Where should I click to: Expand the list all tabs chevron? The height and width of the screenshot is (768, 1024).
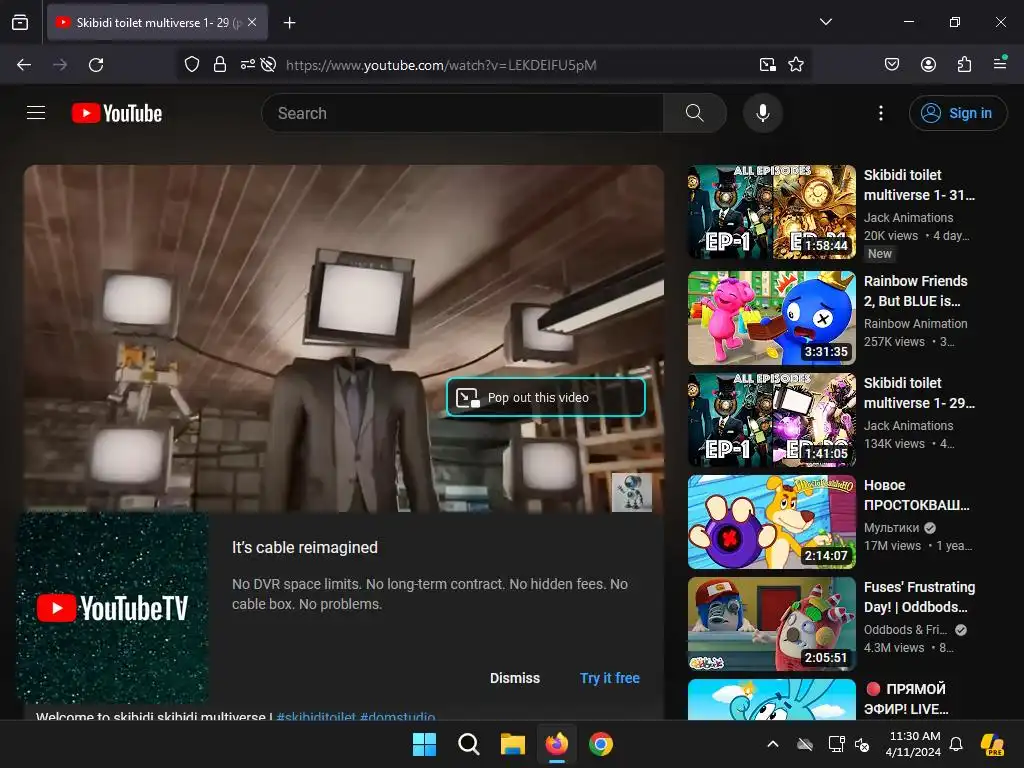coord(825,22)
